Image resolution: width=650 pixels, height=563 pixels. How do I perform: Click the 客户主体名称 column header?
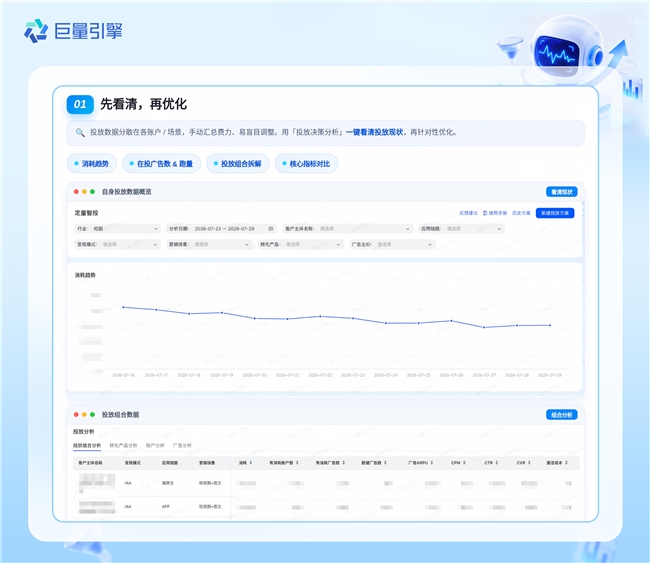90,463
